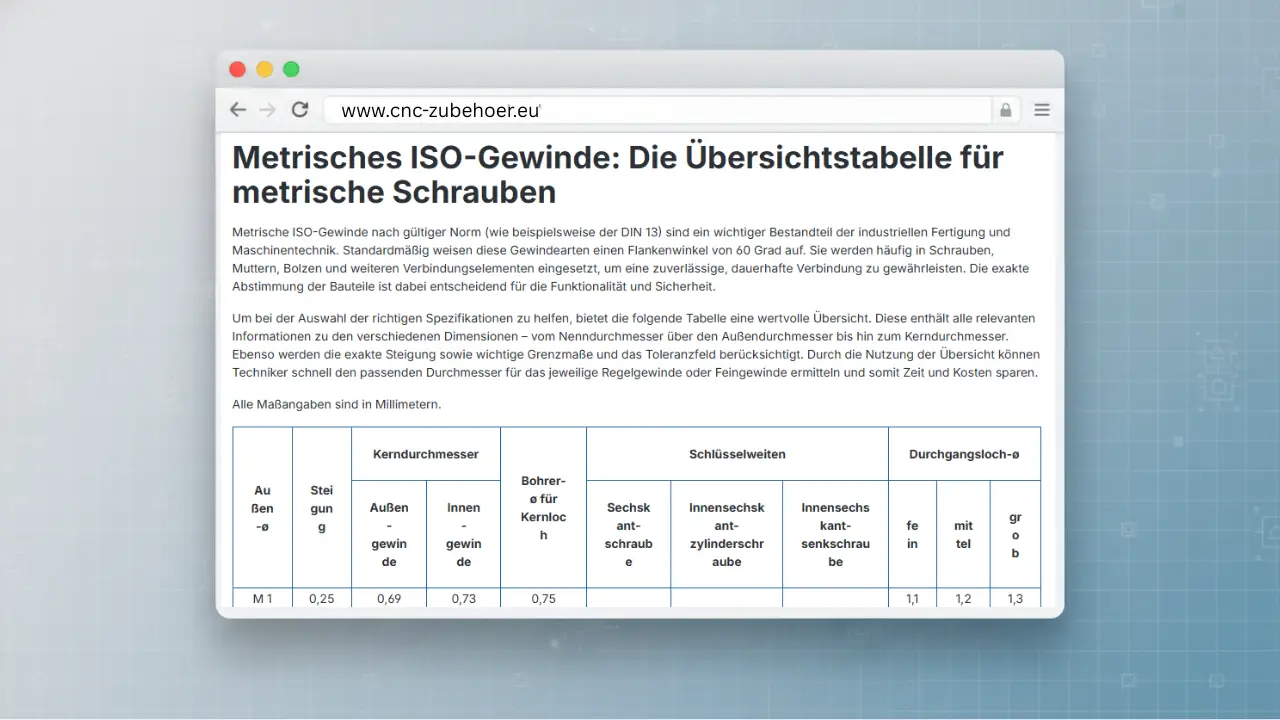Viewport: 1280px width, 720px height.
Task: Click the 1,1 fein value
Action: (x=912, y=598)
